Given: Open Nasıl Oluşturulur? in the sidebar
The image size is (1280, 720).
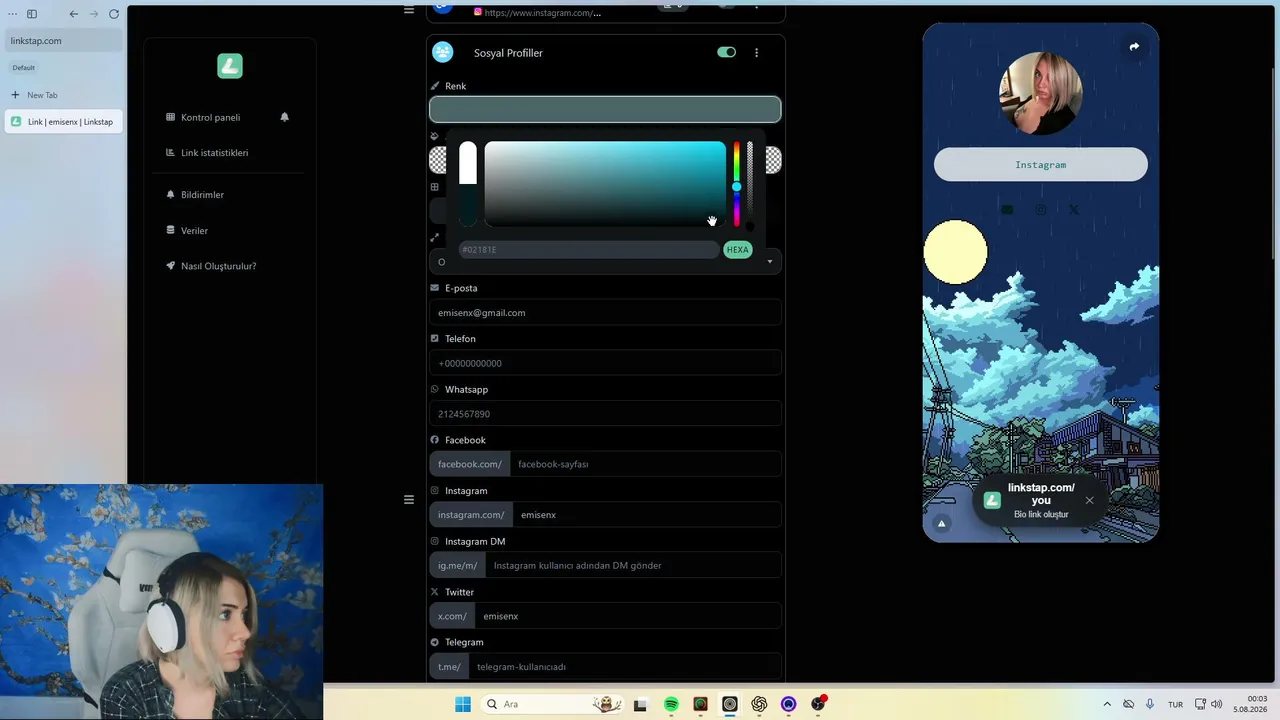Looking at the screenshot, I should [219, 266].
